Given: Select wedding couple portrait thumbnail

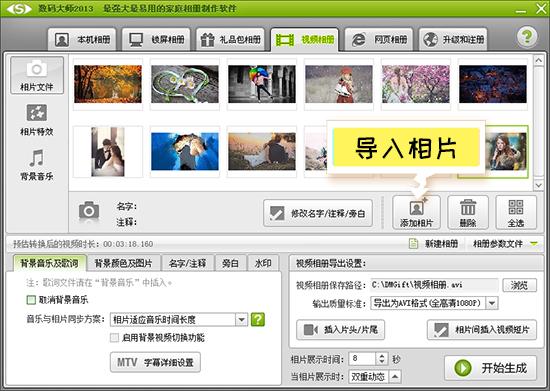Looking at the screenshot, I should click(108, 151).
